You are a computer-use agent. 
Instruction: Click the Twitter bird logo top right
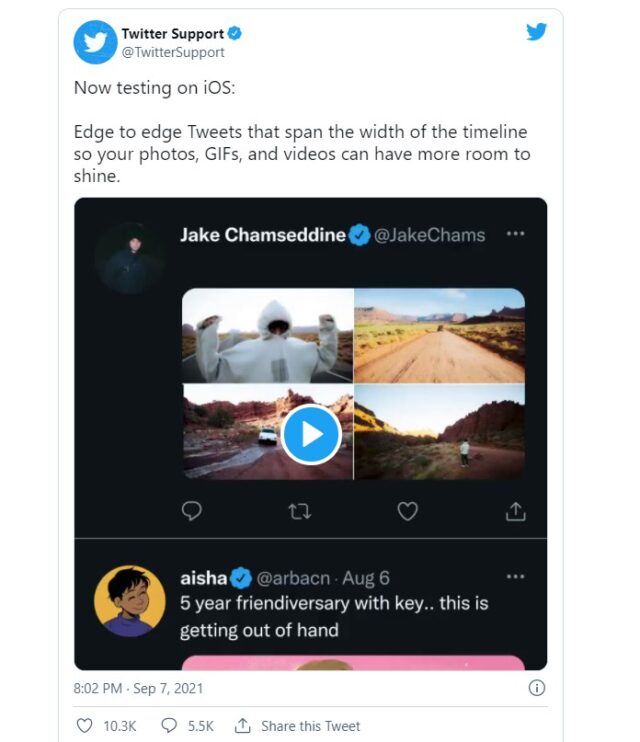pyautogui.click(x=537, y=32)
